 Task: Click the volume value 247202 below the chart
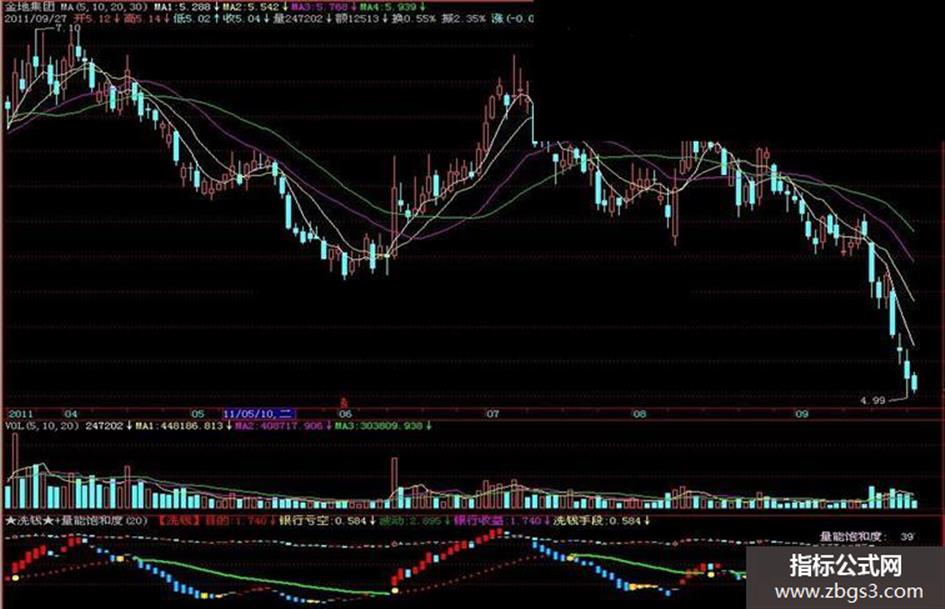pos(104,426)
